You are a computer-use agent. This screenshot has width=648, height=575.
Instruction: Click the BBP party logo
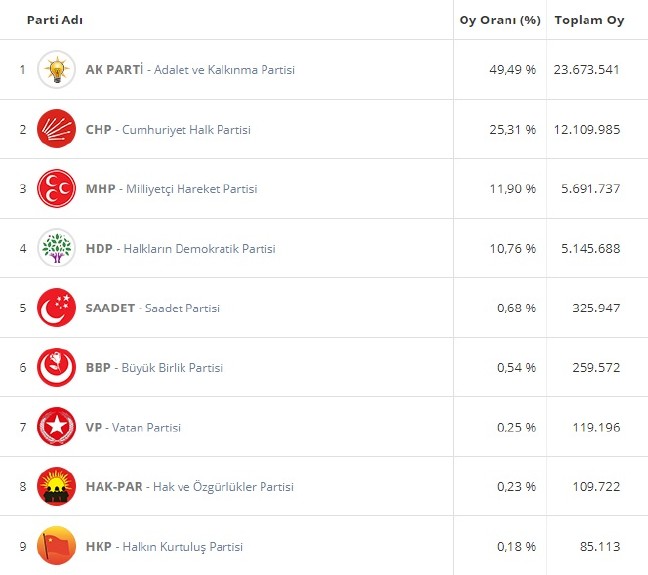[x=56, y=367]
